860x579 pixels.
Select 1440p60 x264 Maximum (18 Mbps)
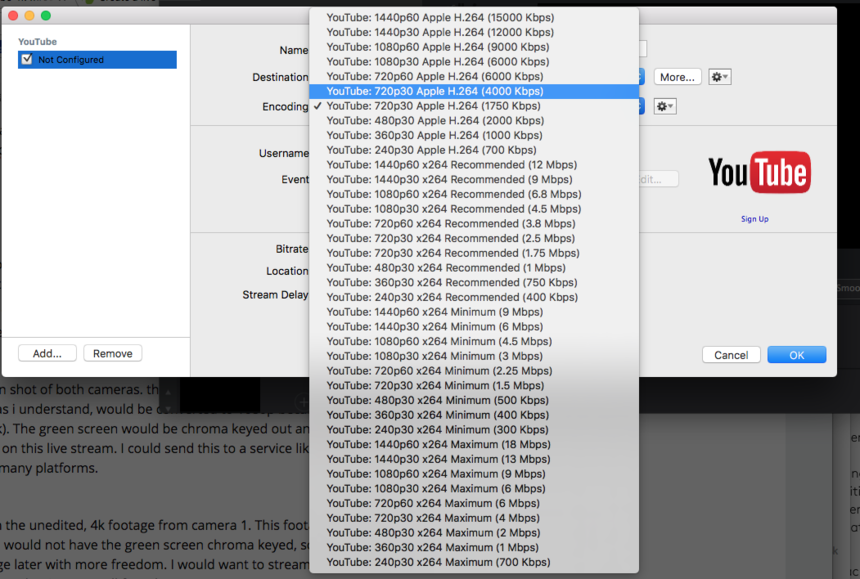tap(474, 445)
